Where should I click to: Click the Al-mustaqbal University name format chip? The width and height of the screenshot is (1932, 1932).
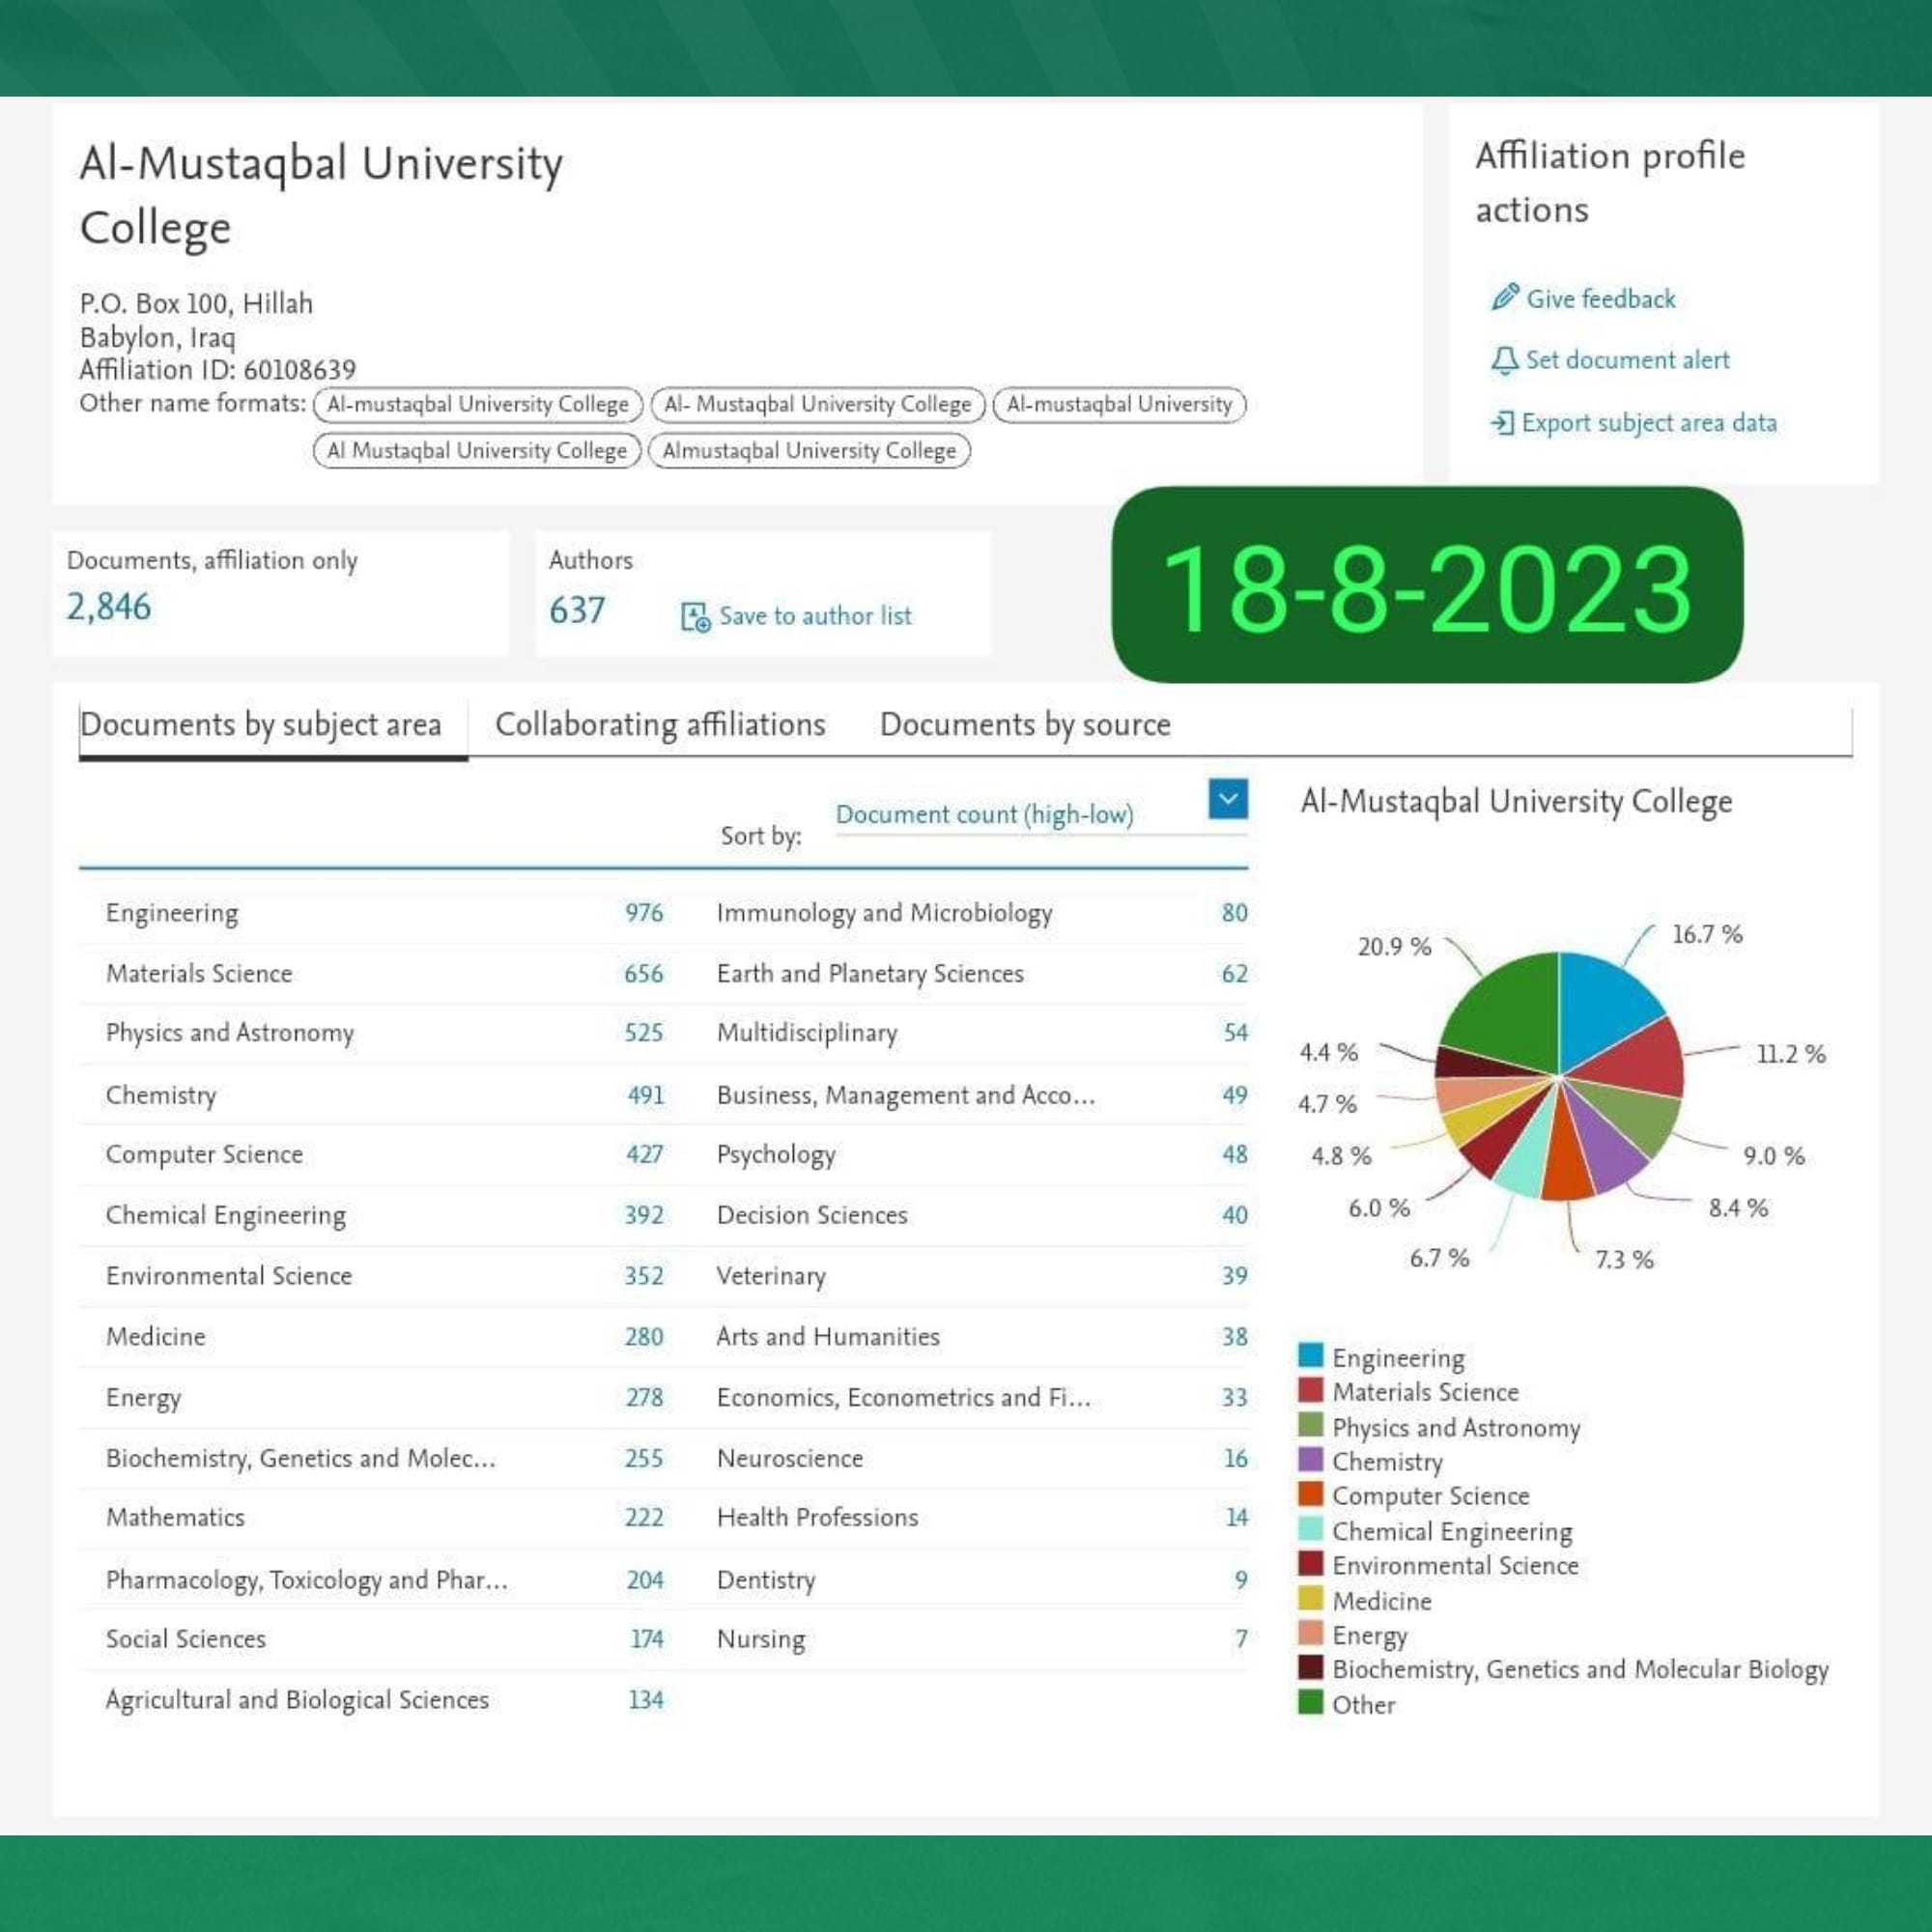(1119, 404)
